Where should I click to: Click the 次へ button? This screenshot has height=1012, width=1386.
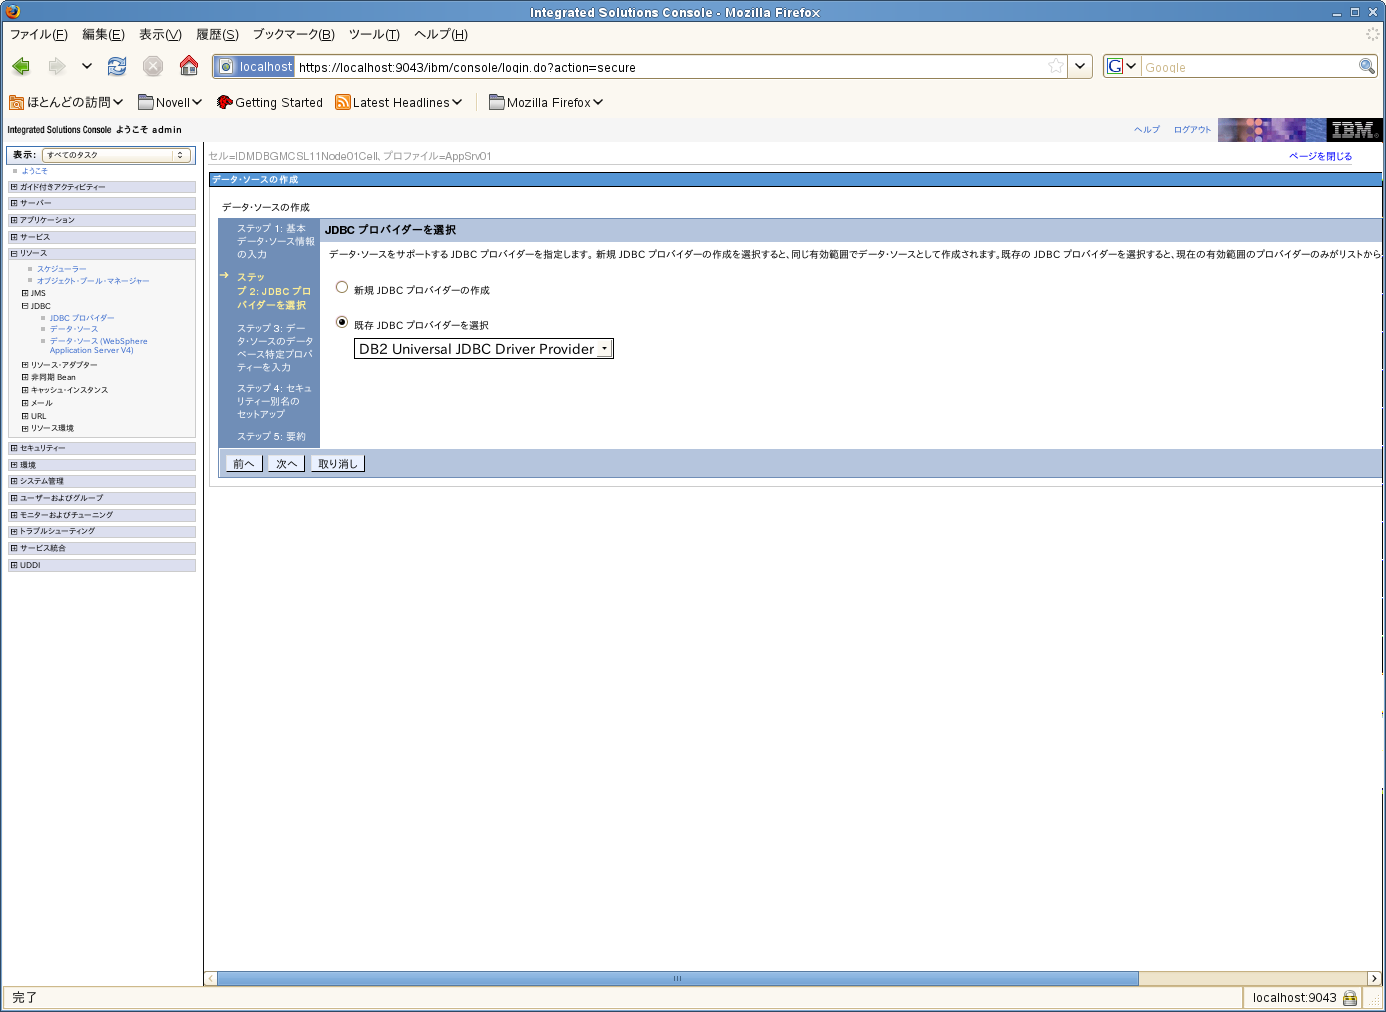287,464
